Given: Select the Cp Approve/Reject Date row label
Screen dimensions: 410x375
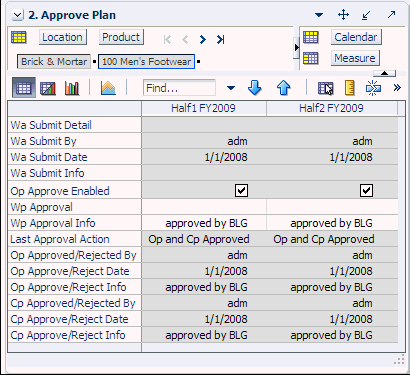Looking at the screenshot, I should point(75,319).
